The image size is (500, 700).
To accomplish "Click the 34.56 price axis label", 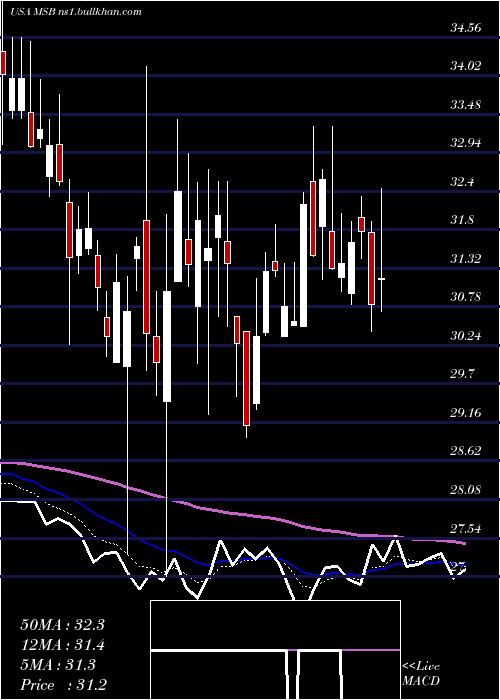I will 466,28.
